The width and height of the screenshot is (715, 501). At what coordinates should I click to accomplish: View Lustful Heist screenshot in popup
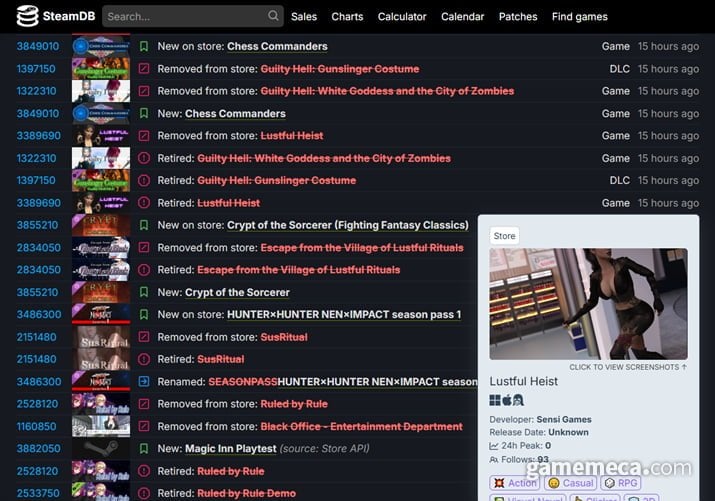click(588, 304)
